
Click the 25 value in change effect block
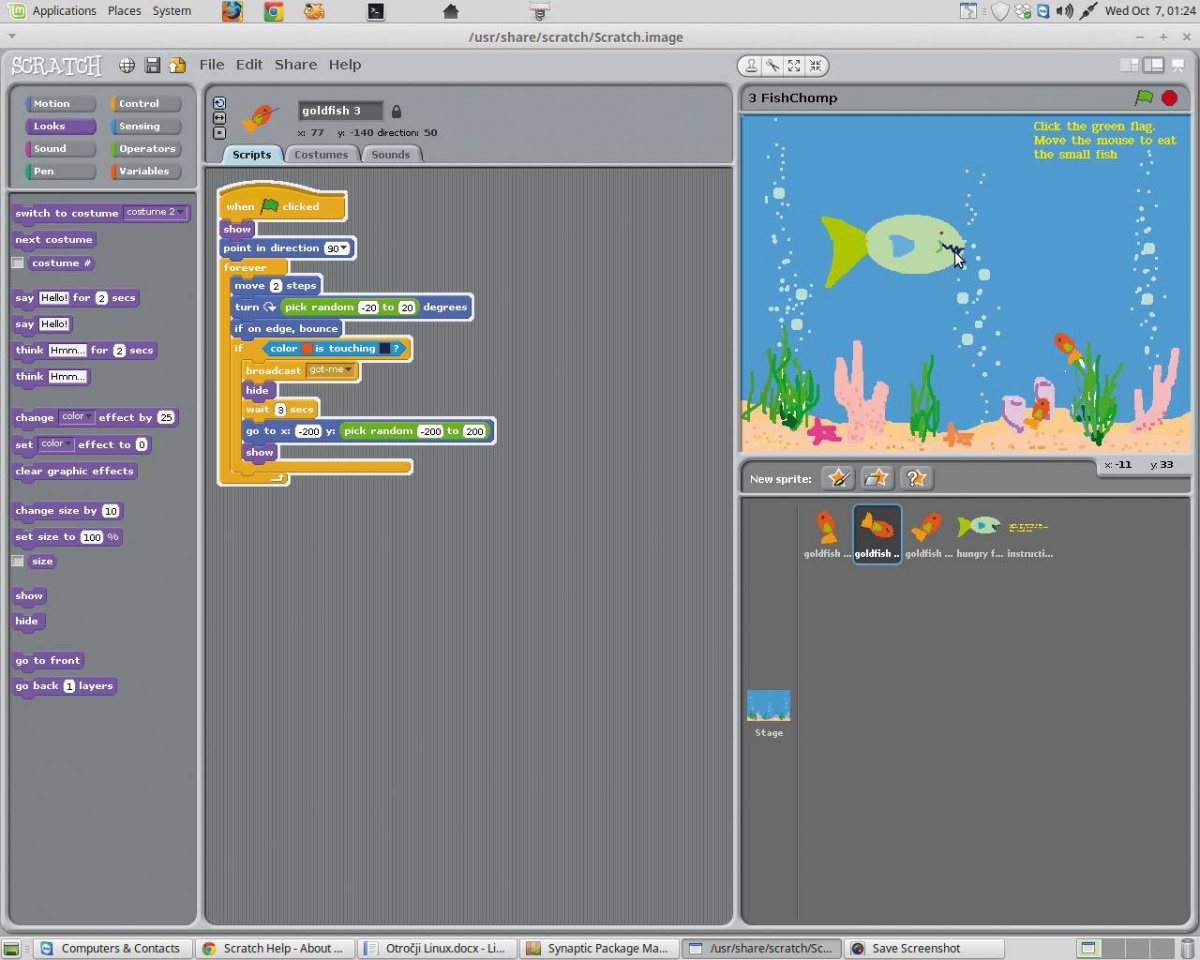point(166,418)
